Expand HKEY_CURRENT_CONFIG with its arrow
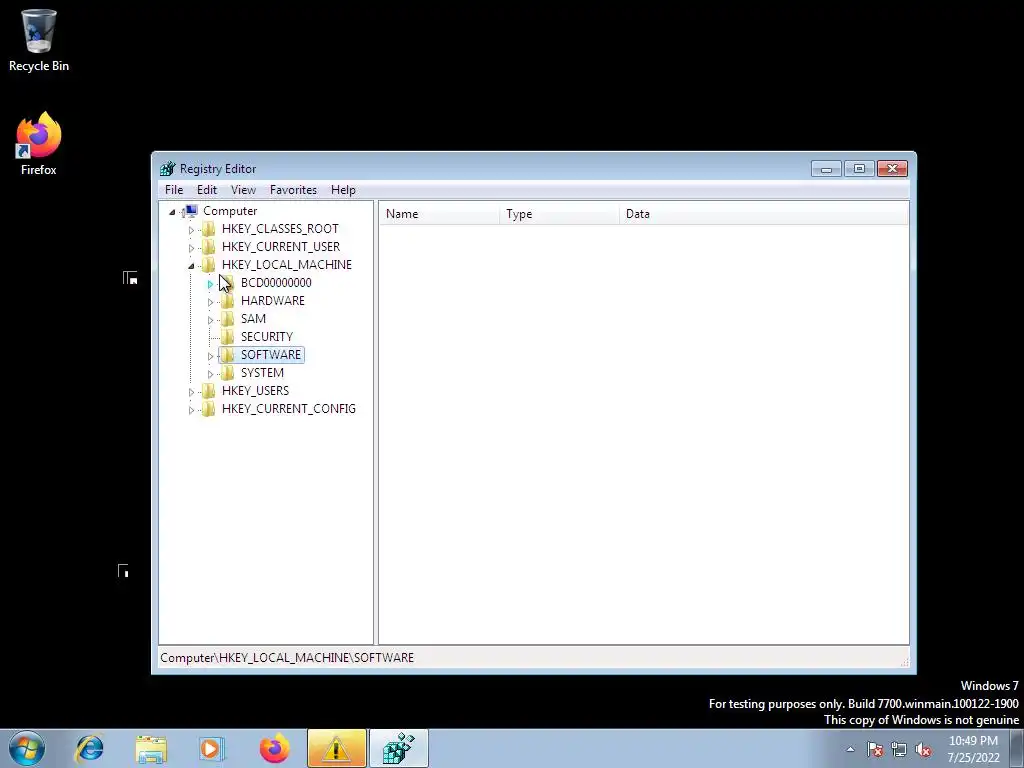The height and width of the screenshot is (768, 1024). click(191, 410)
